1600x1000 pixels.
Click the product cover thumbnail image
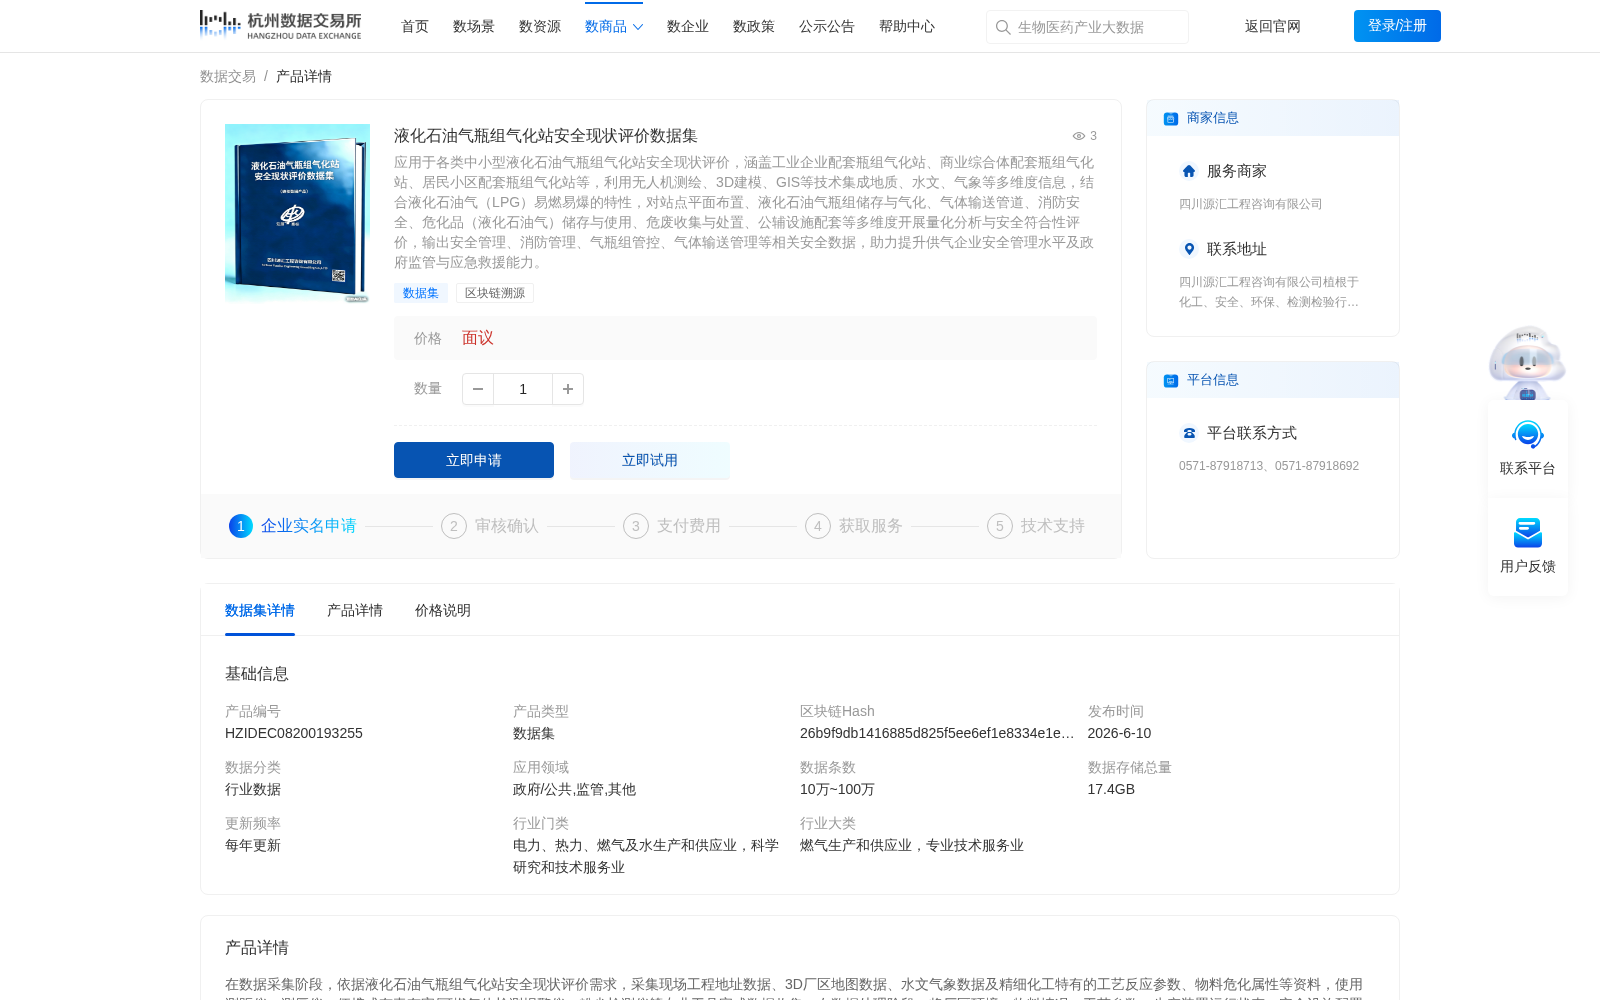297,213
